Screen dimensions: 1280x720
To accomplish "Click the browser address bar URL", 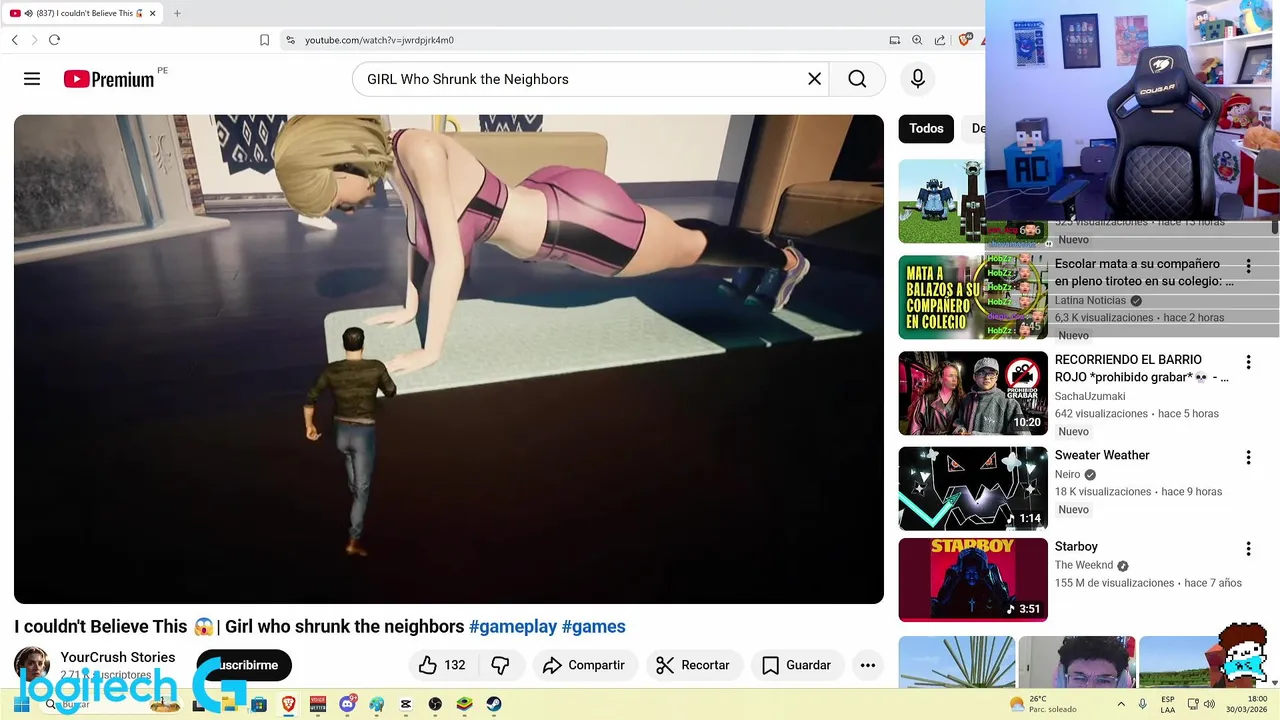I will (x=379, y=40).
